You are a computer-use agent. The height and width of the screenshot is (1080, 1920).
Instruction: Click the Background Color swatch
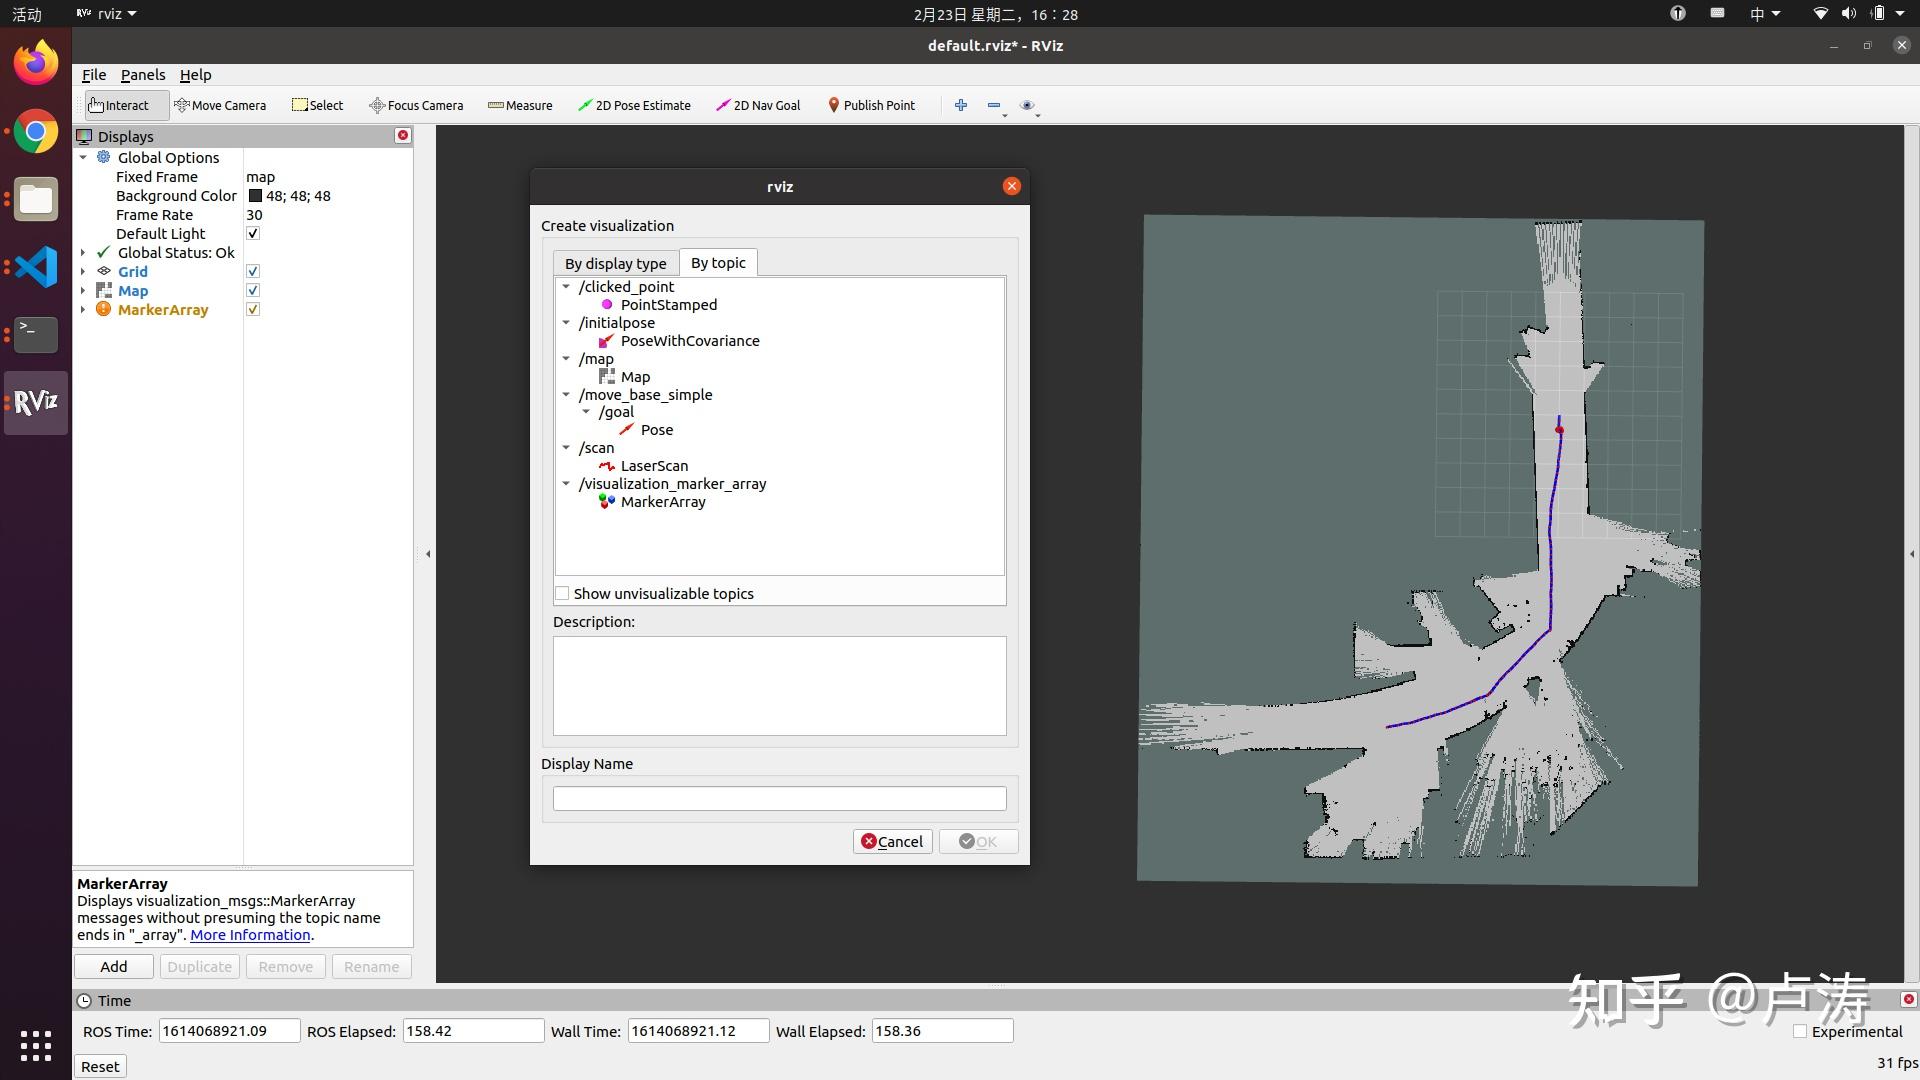coord(255,196)
